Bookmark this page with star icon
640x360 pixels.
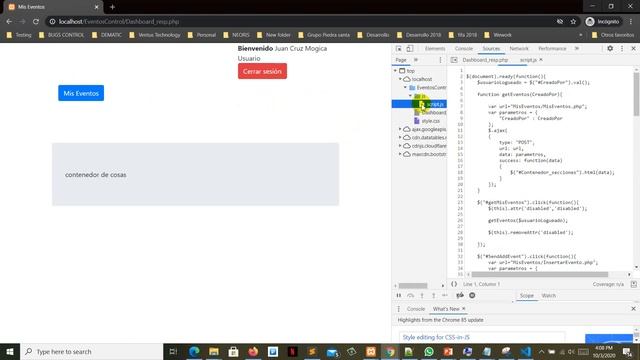[573, 22]
